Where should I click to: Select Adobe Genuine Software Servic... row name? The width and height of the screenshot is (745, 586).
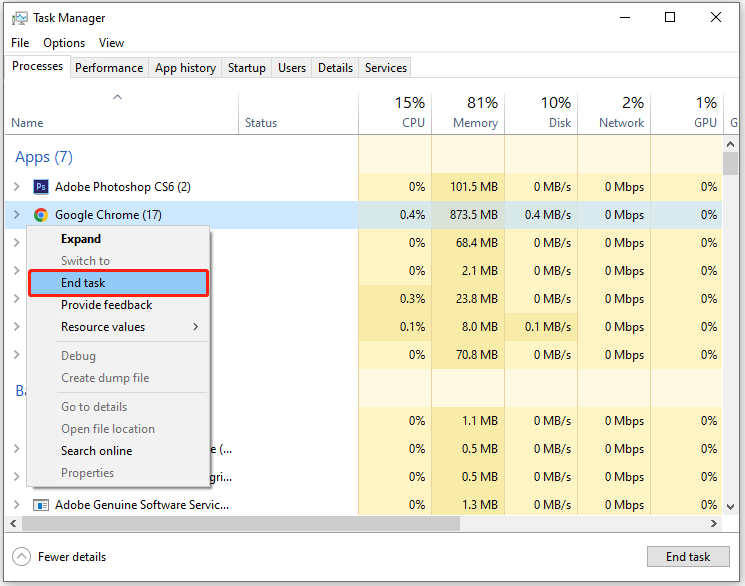[x=142, y=505]
